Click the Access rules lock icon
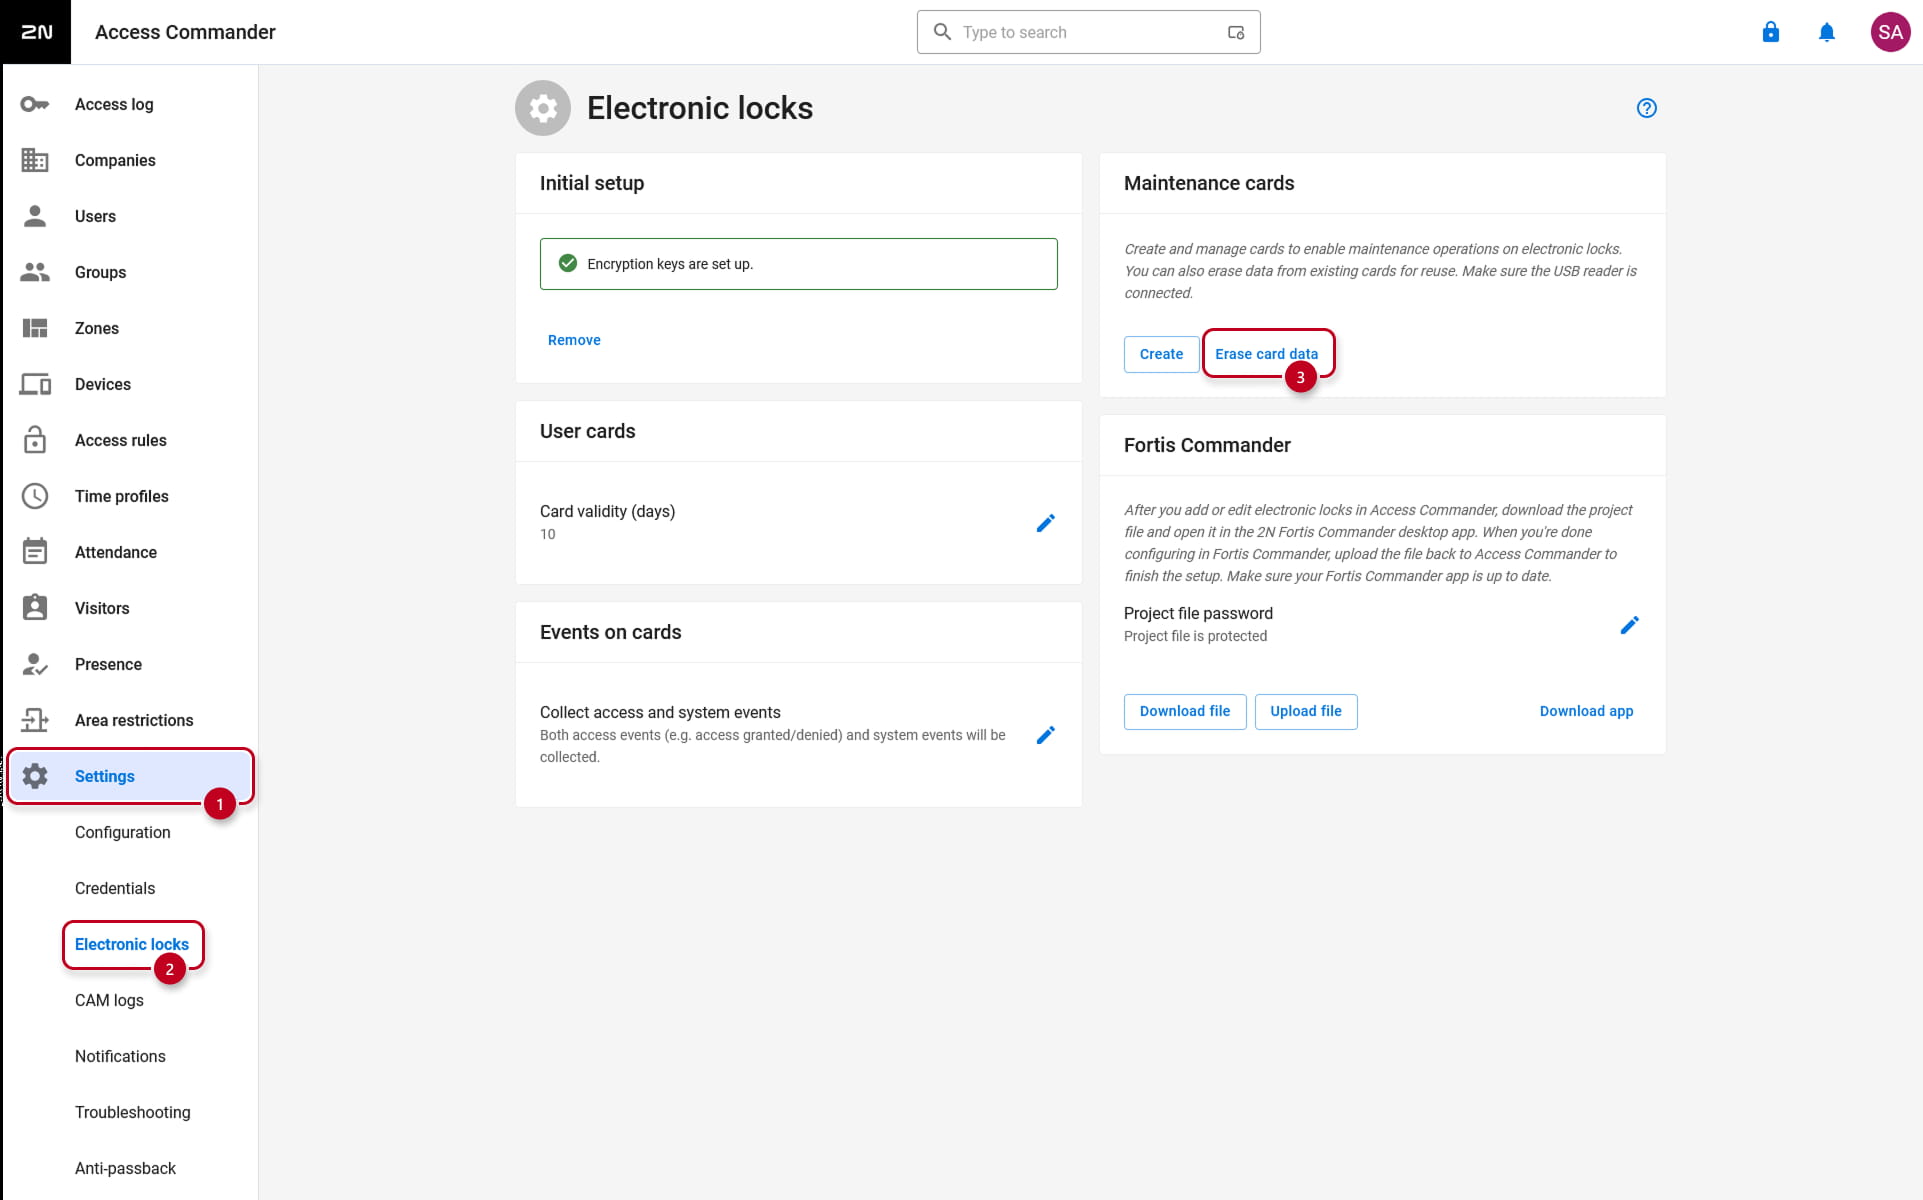1923x1200 pixels. [35, 440]
